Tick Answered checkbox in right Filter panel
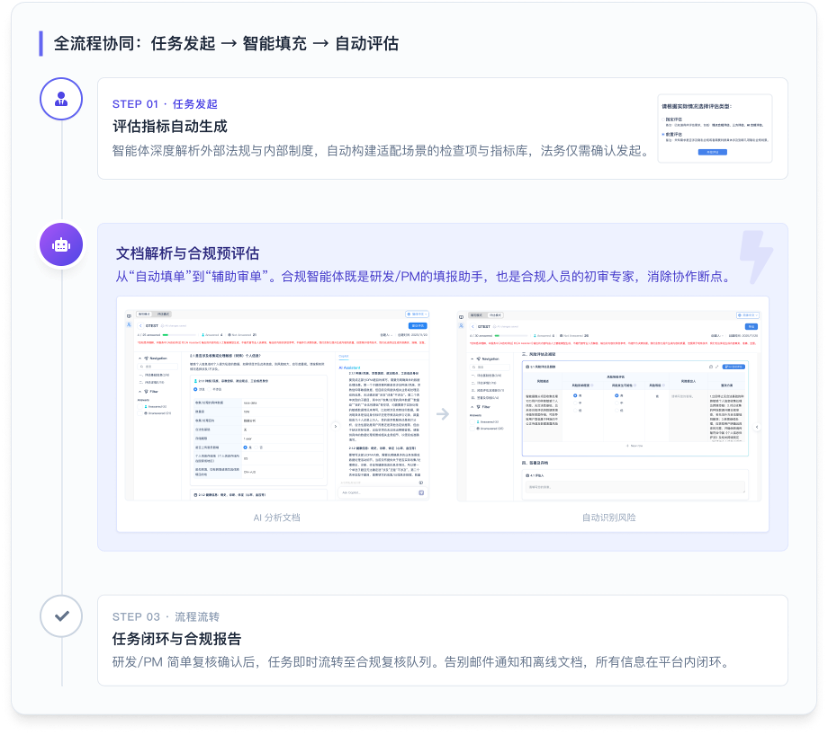 coord(472,422)
